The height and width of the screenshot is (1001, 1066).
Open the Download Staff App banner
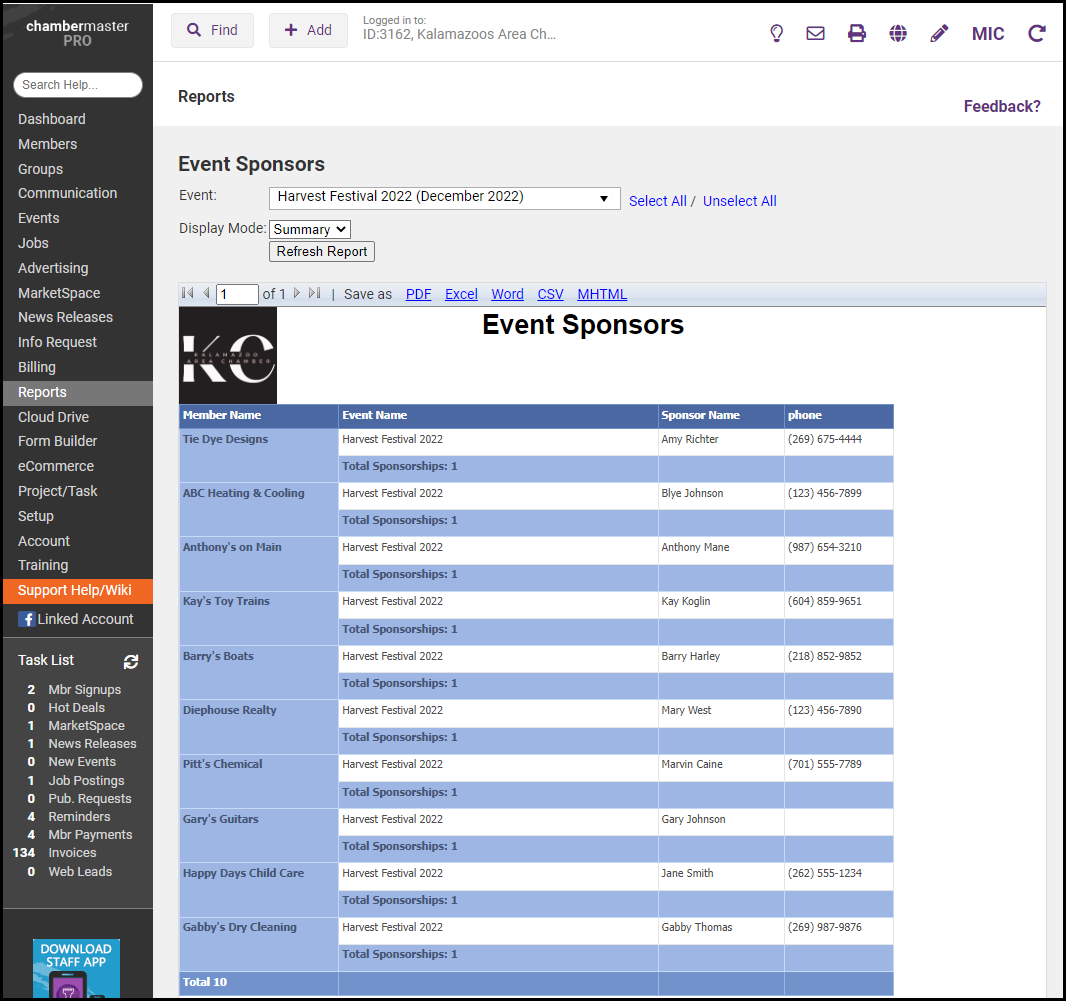76,968
